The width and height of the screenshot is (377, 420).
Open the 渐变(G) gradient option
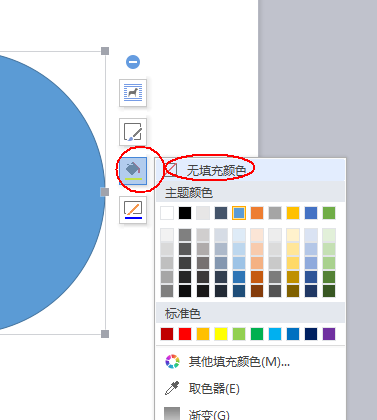coord(209,415)
